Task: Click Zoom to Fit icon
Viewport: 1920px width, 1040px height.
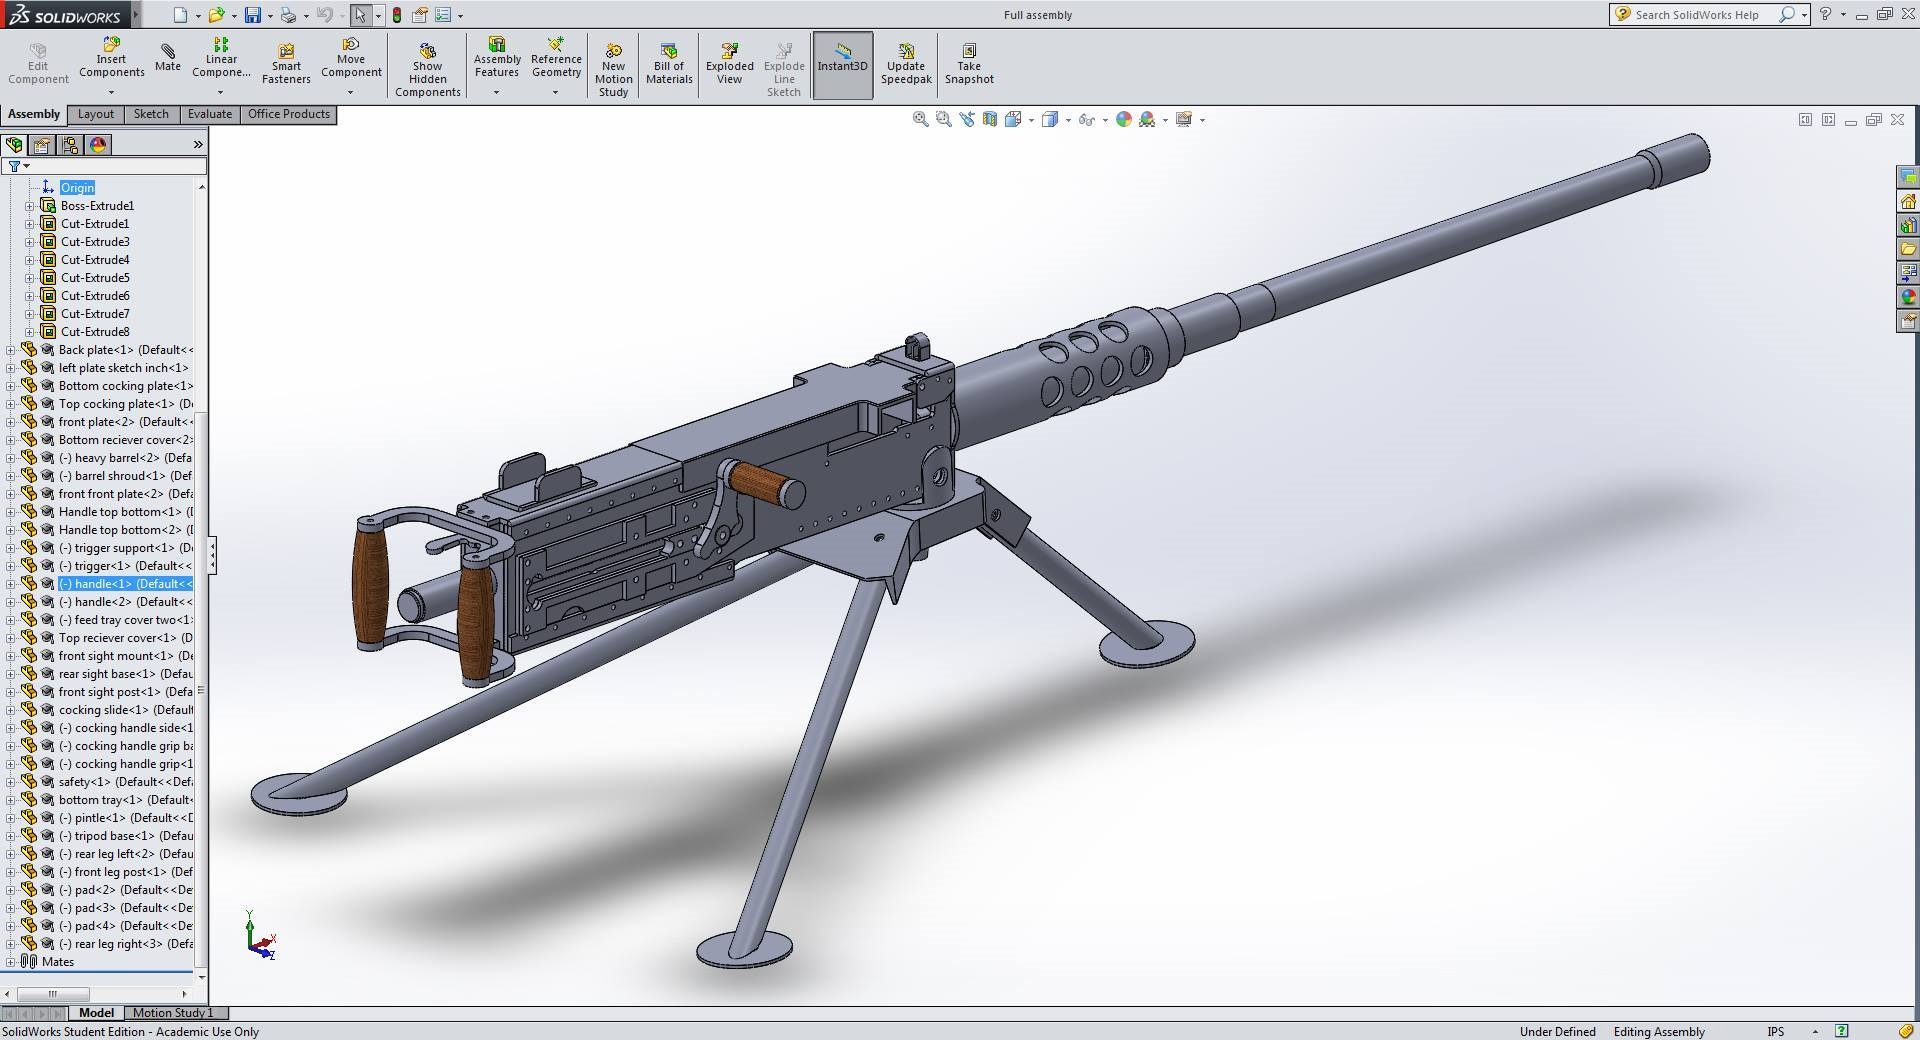Action: [920, 119]
